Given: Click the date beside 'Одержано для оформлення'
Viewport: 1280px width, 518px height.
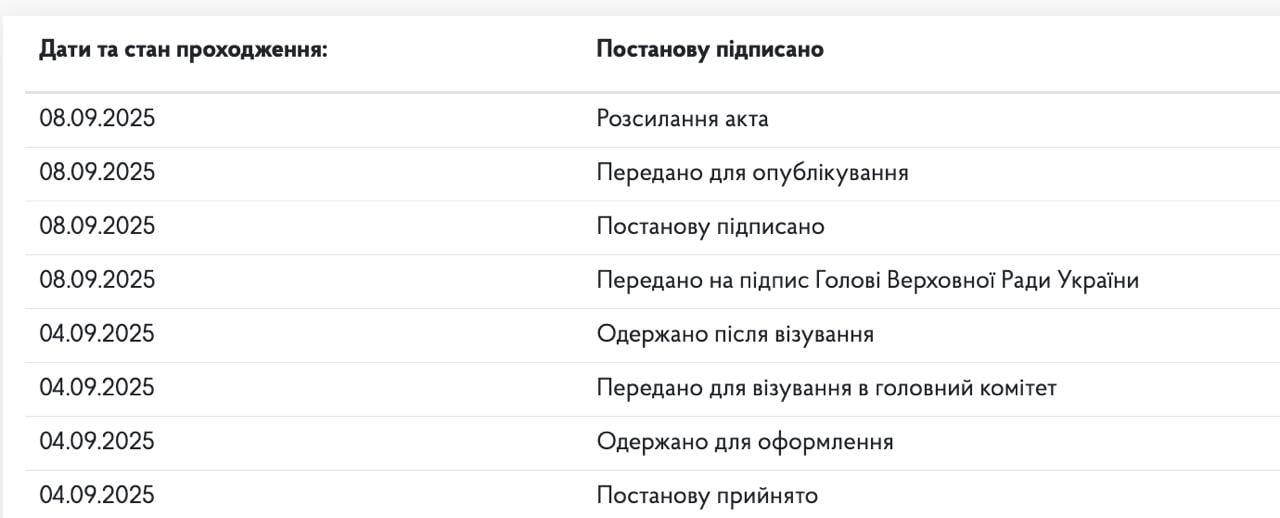Looking at the screenshot, I should [97, 442].
